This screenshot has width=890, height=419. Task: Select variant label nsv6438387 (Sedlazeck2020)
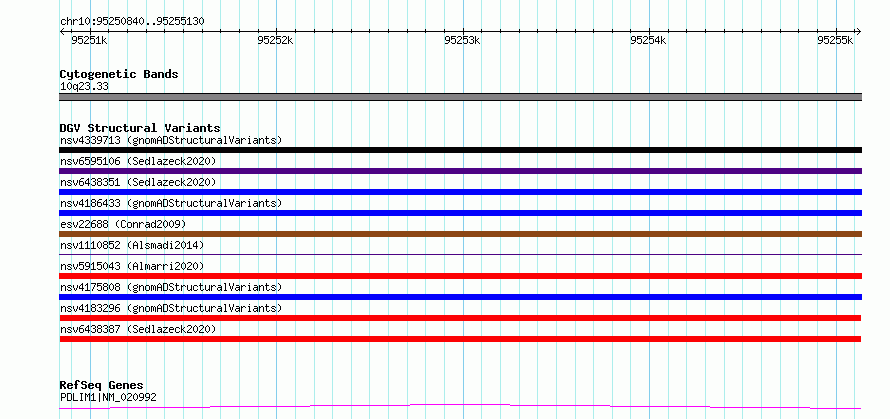point(138,329)
